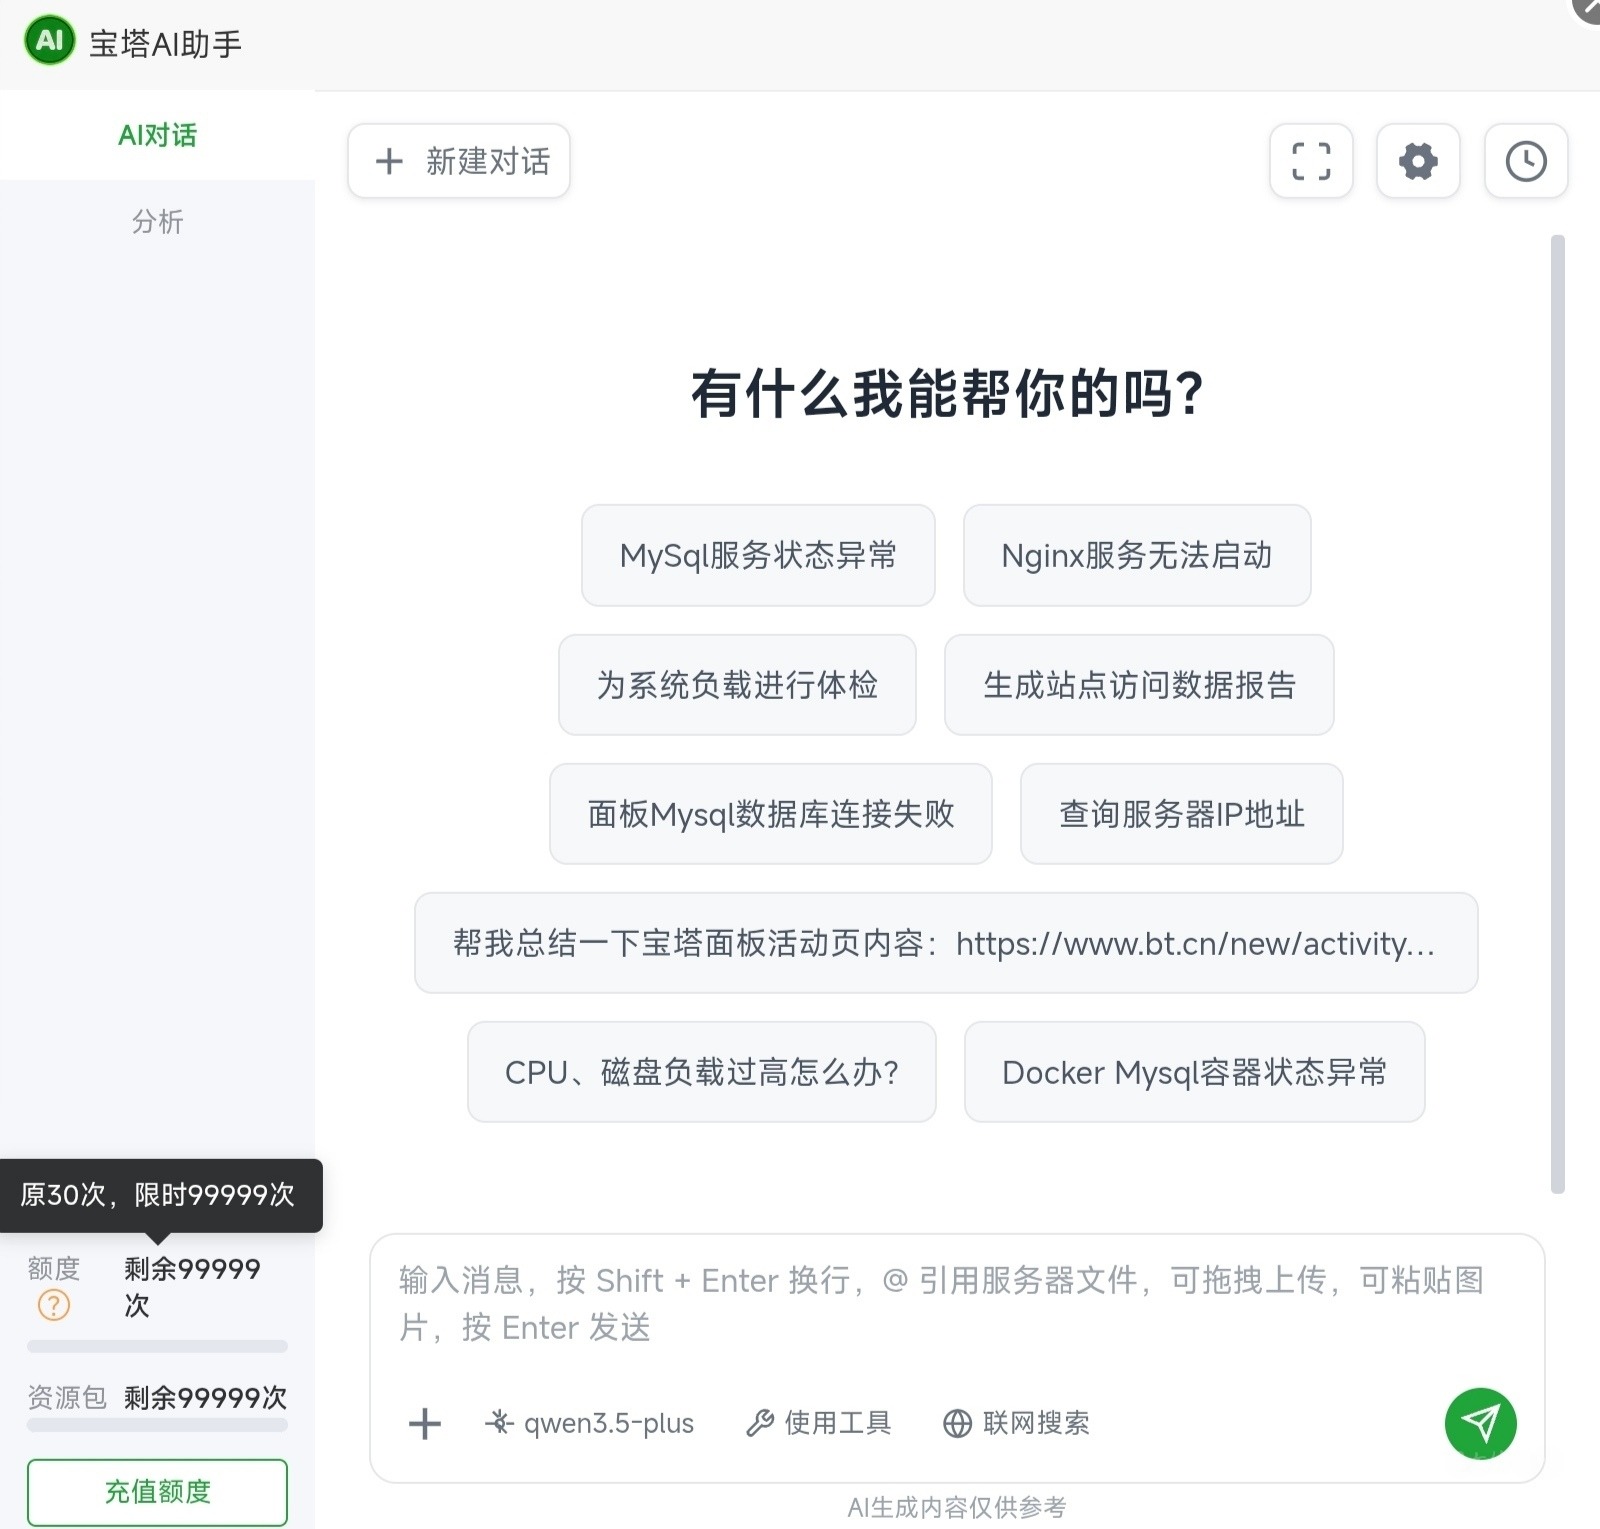This screenshot has height=1529, width=1600.
Task: Click the green send message button
Action: pyautogui.click(x=1480, y=1423)
